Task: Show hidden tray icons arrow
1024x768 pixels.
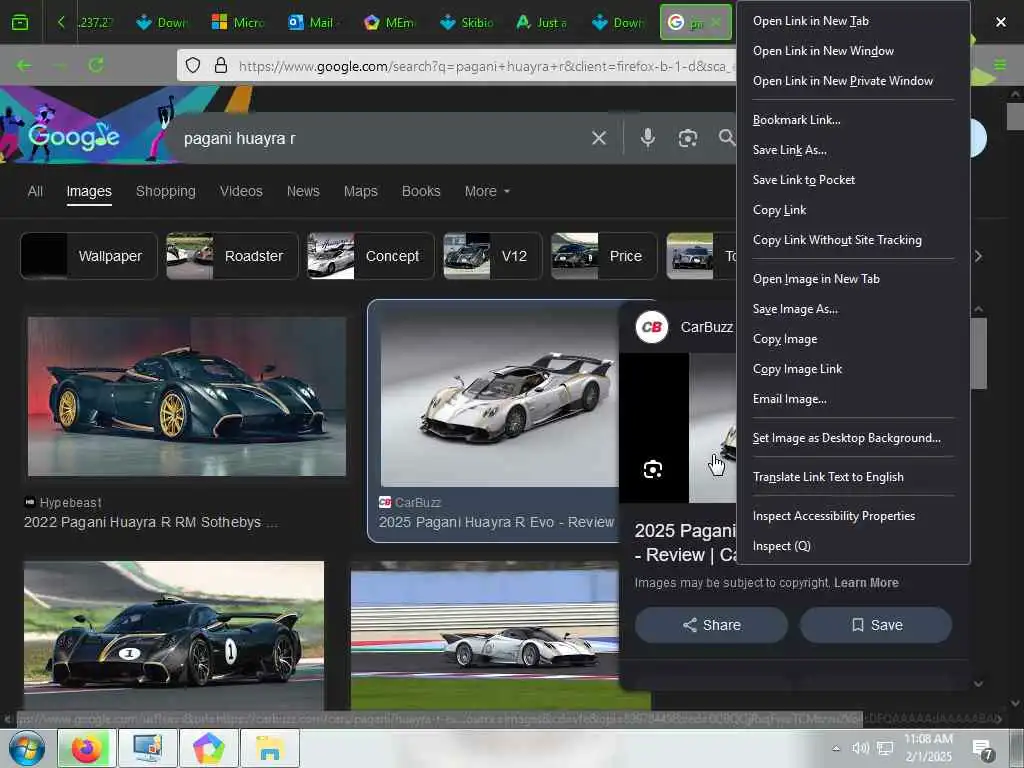Action: [x=836, y=748]
